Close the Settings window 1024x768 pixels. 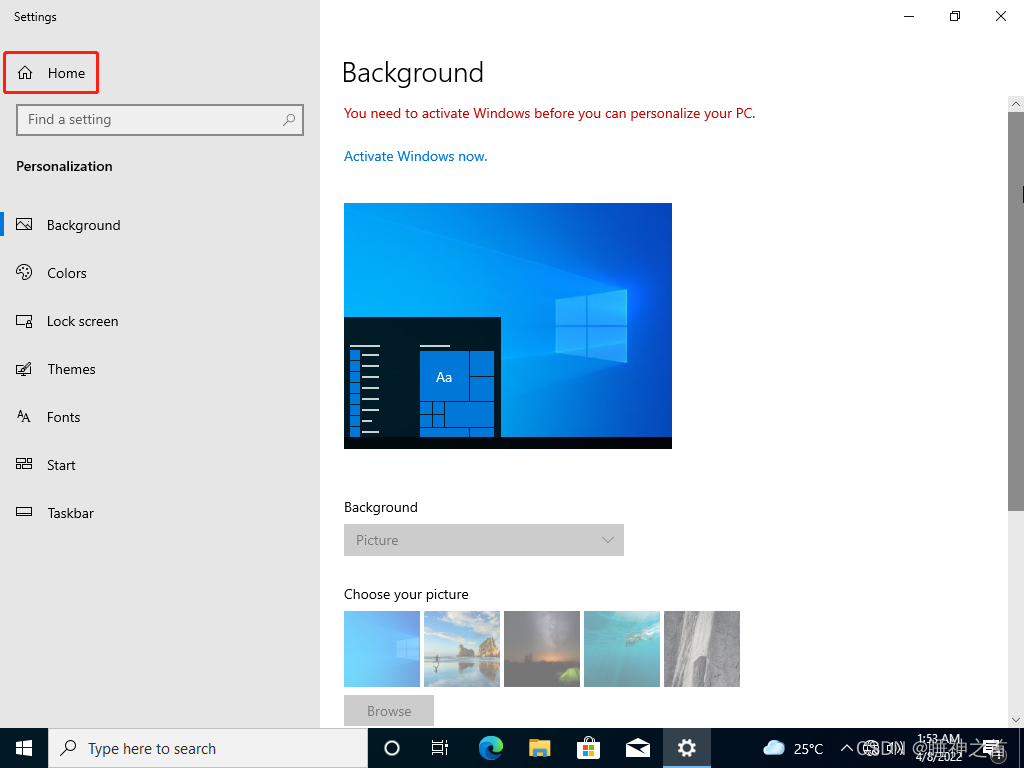pos(1000,16)
